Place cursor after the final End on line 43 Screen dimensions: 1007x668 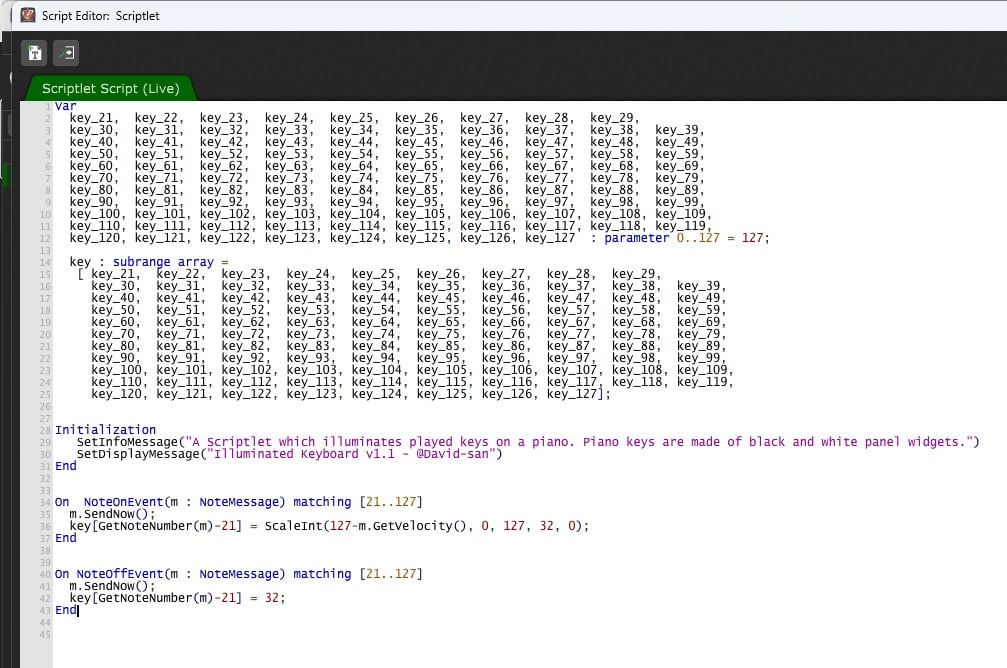coord(78,610)
